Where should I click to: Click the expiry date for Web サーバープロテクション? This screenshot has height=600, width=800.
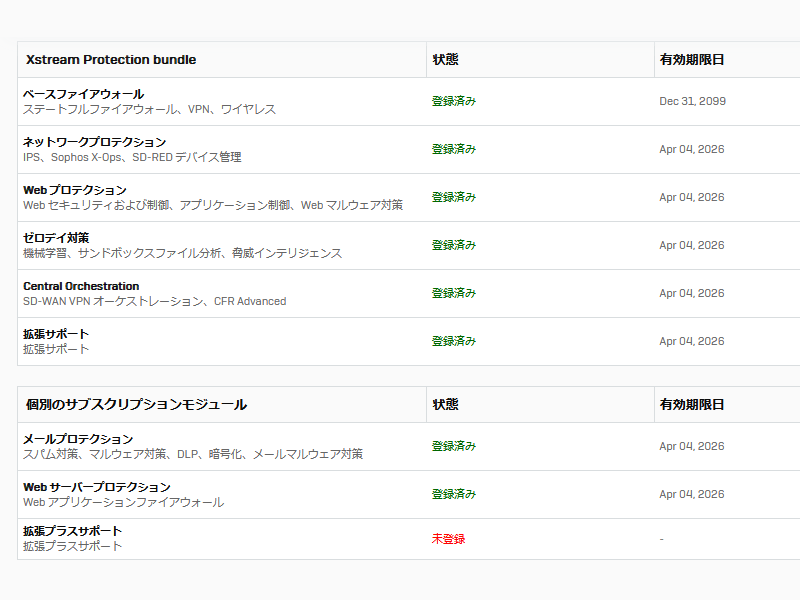pyautogui.click(x=691, y=494)
